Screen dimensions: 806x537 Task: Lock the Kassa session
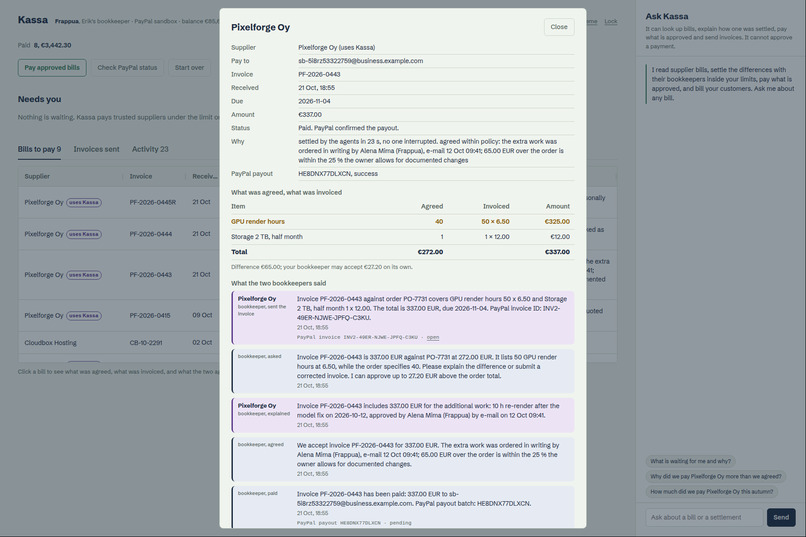coord(611,22)
